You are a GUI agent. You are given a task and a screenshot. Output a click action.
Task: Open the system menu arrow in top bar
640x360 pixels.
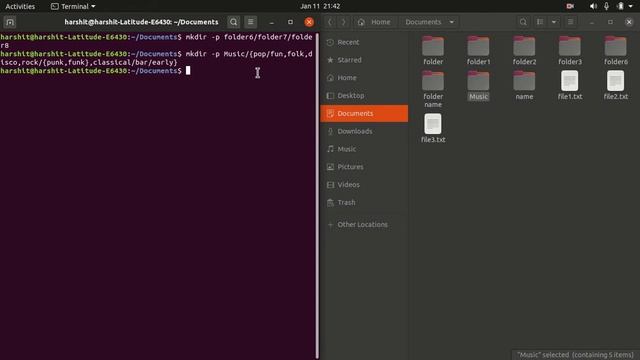point(631,6)
